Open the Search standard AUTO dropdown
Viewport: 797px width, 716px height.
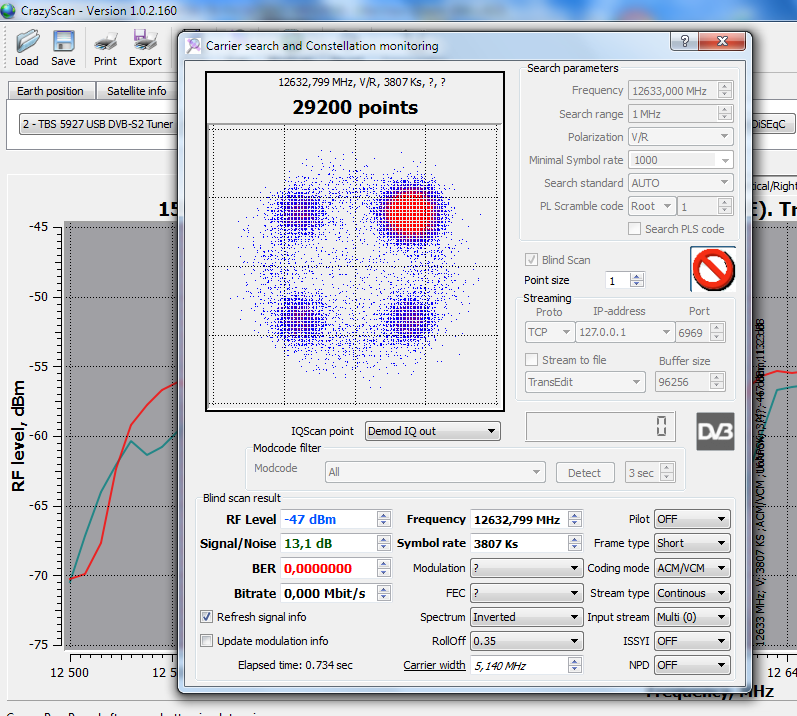pos(681,183)
